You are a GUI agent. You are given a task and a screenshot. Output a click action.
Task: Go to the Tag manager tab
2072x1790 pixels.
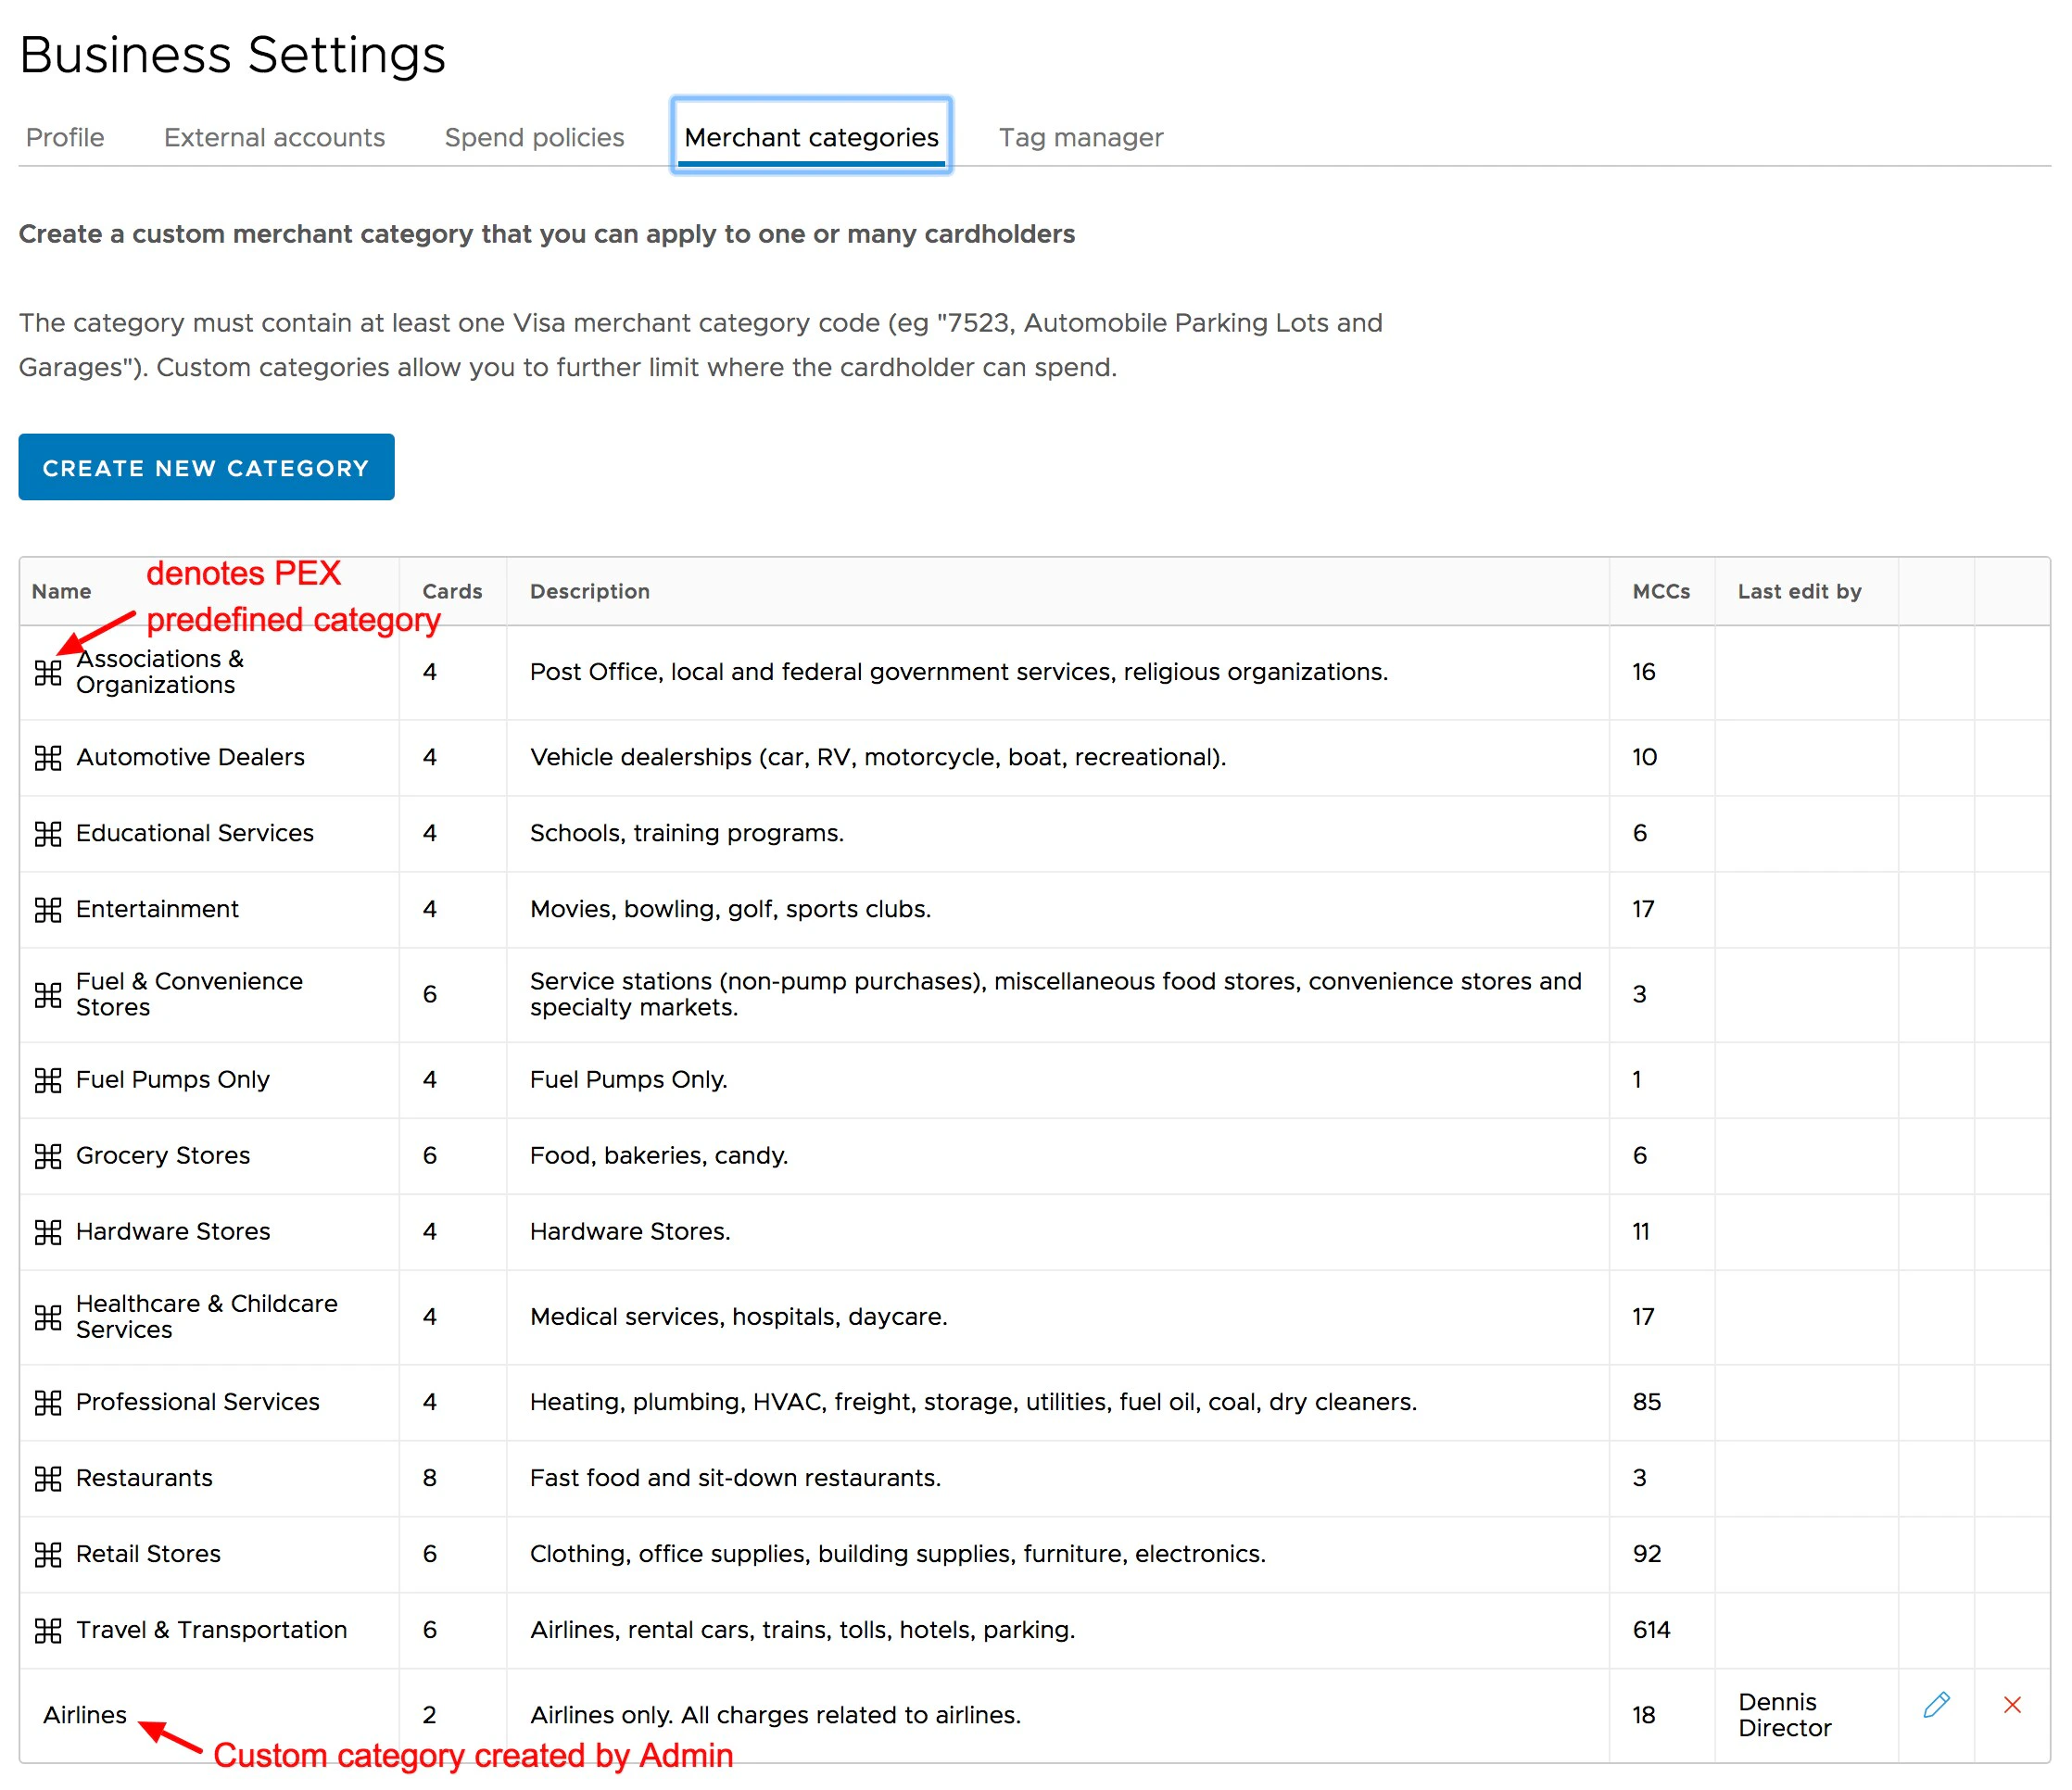(x=1080, y=137)
